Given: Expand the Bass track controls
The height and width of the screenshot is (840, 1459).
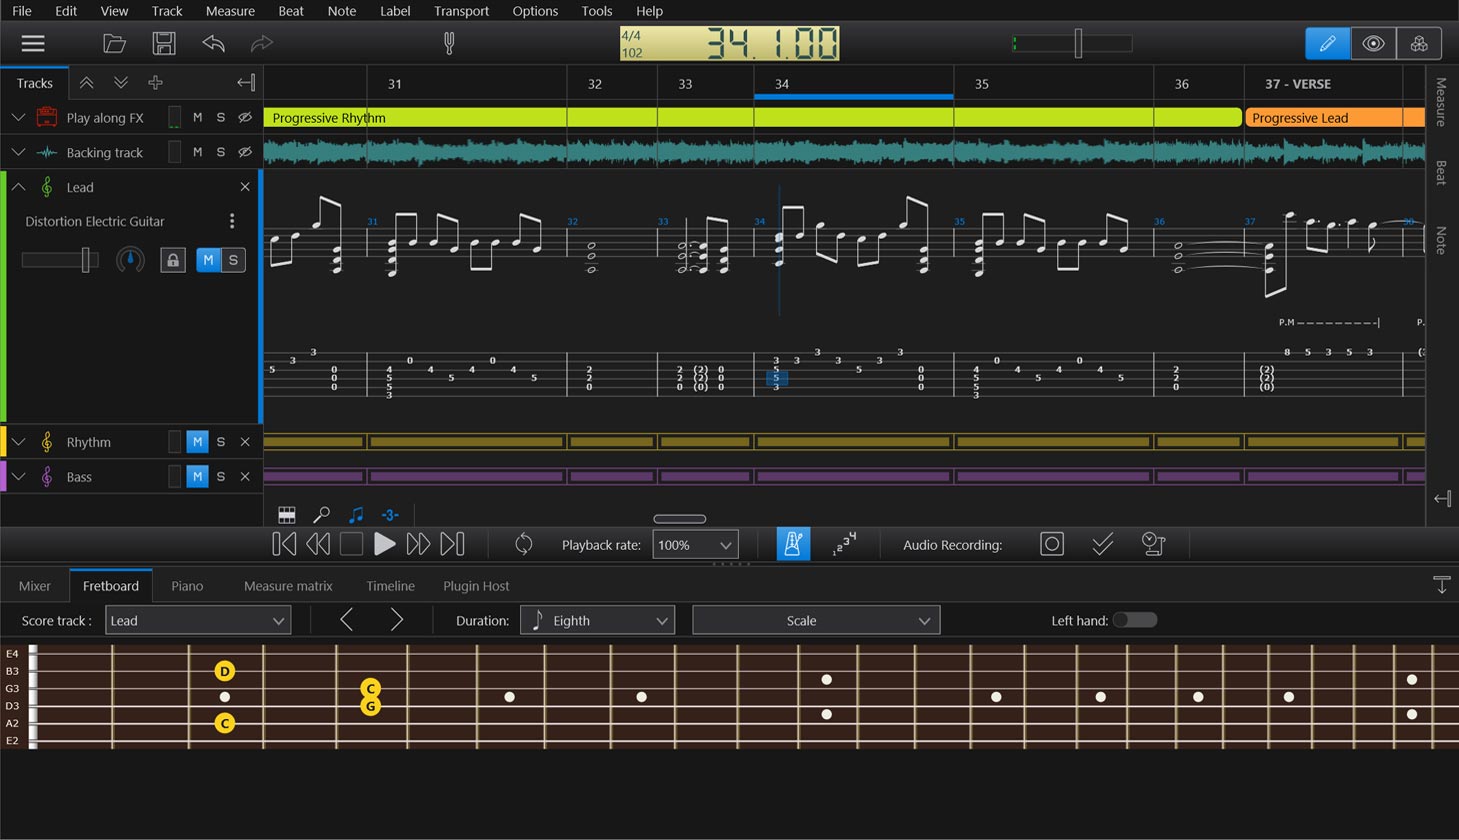Looking at the screenshot, I should pyautogui.click(x=17, y=476).
